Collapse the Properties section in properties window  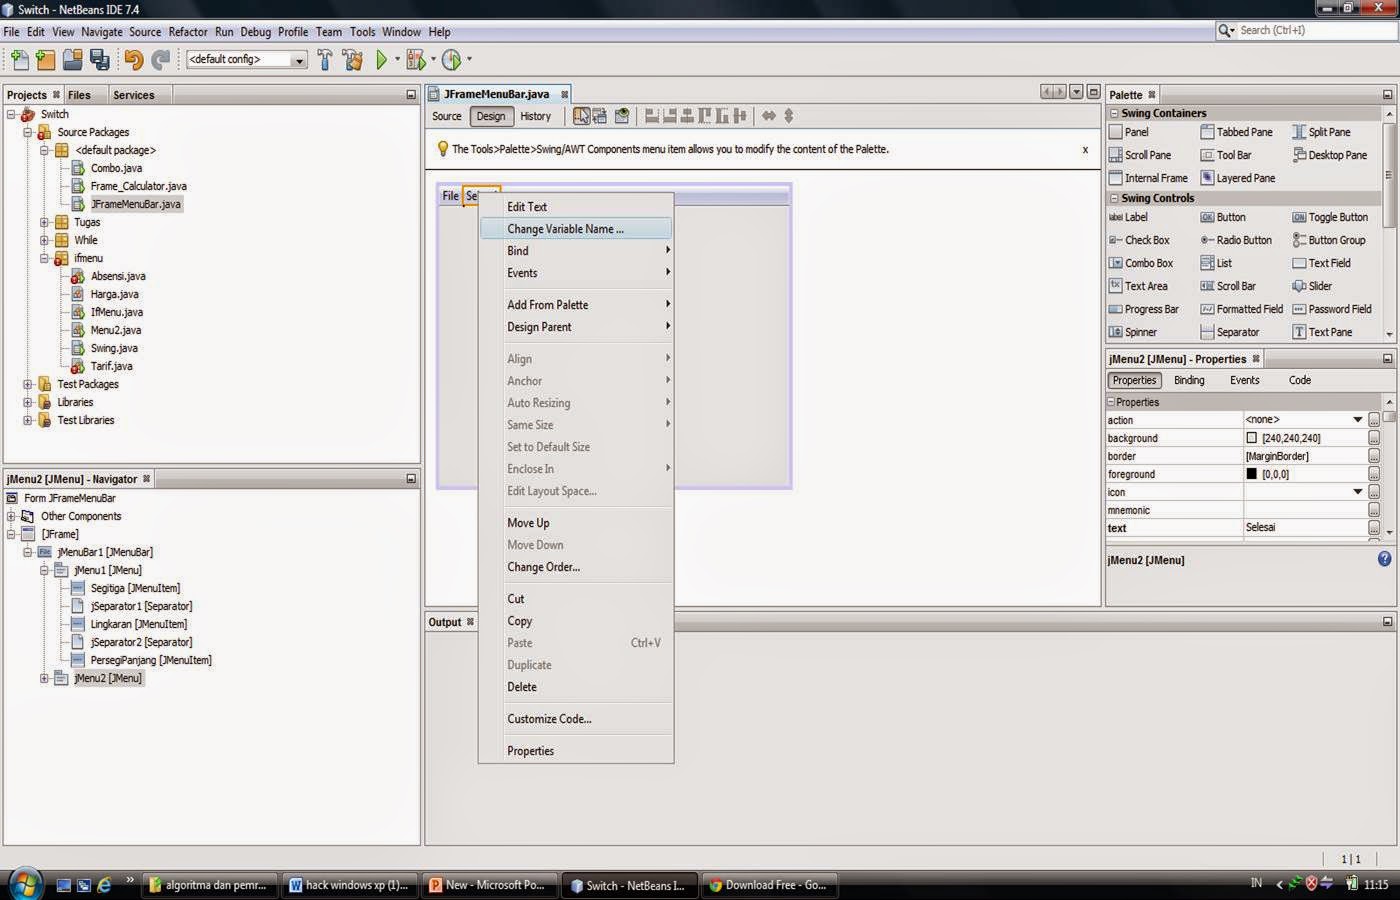1111,402
